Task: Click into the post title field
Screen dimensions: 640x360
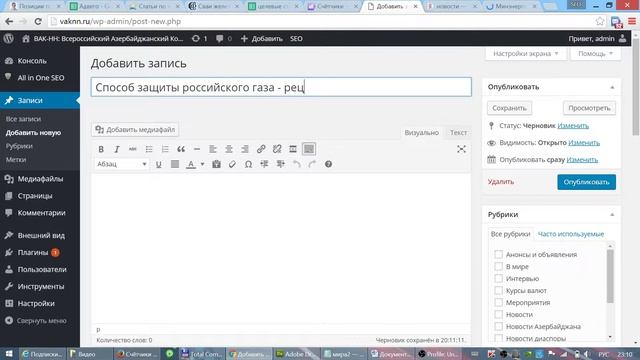Action: (281, 87)
